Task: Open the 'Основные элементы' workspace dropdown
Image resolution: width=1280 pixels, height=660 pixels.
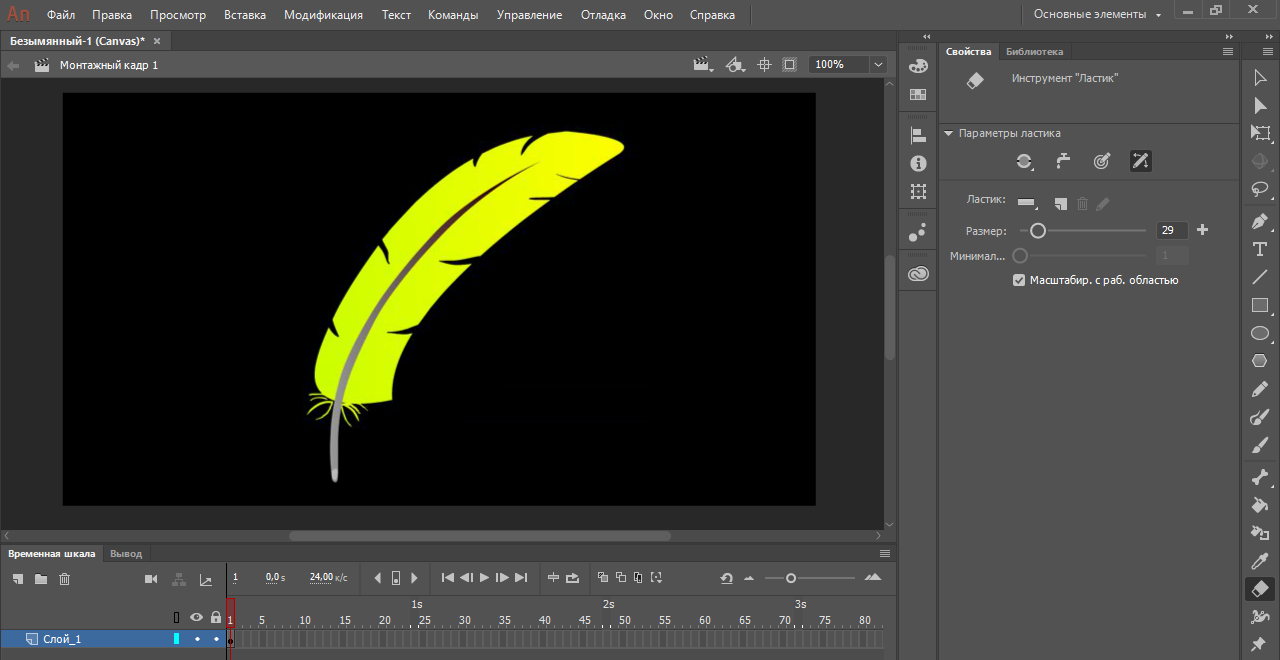Action: [x=1097, y=14]
